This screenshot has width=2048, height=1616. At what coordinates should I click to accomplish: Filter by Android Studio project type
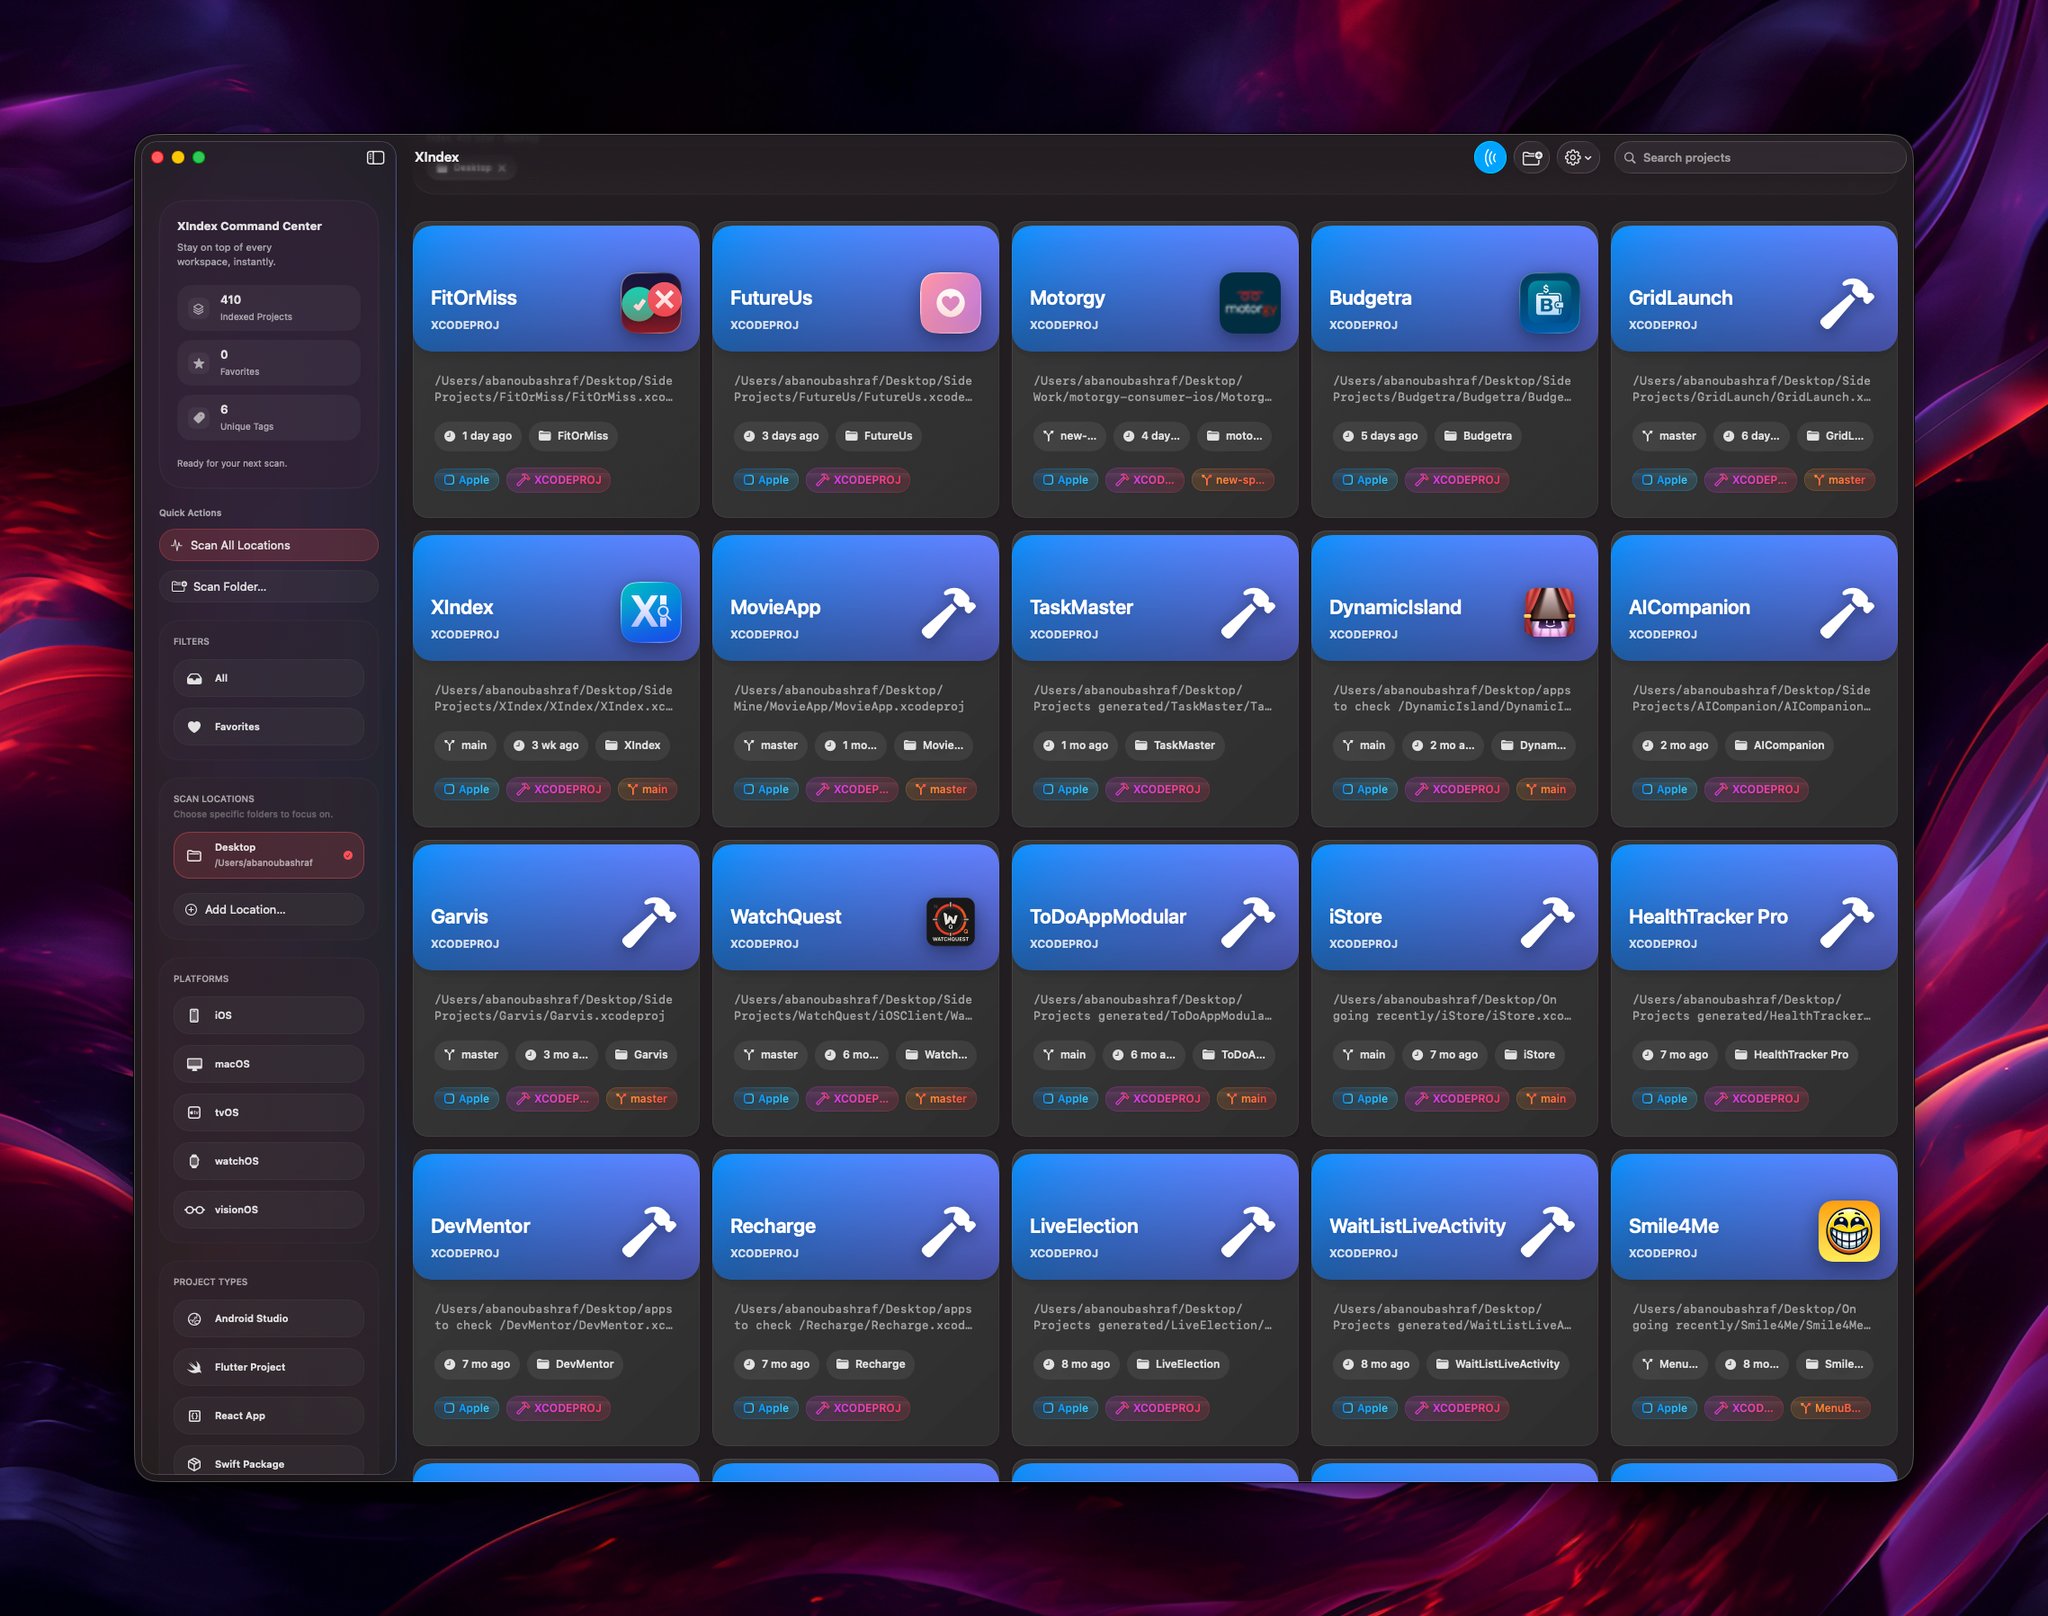click(268, 1318)
